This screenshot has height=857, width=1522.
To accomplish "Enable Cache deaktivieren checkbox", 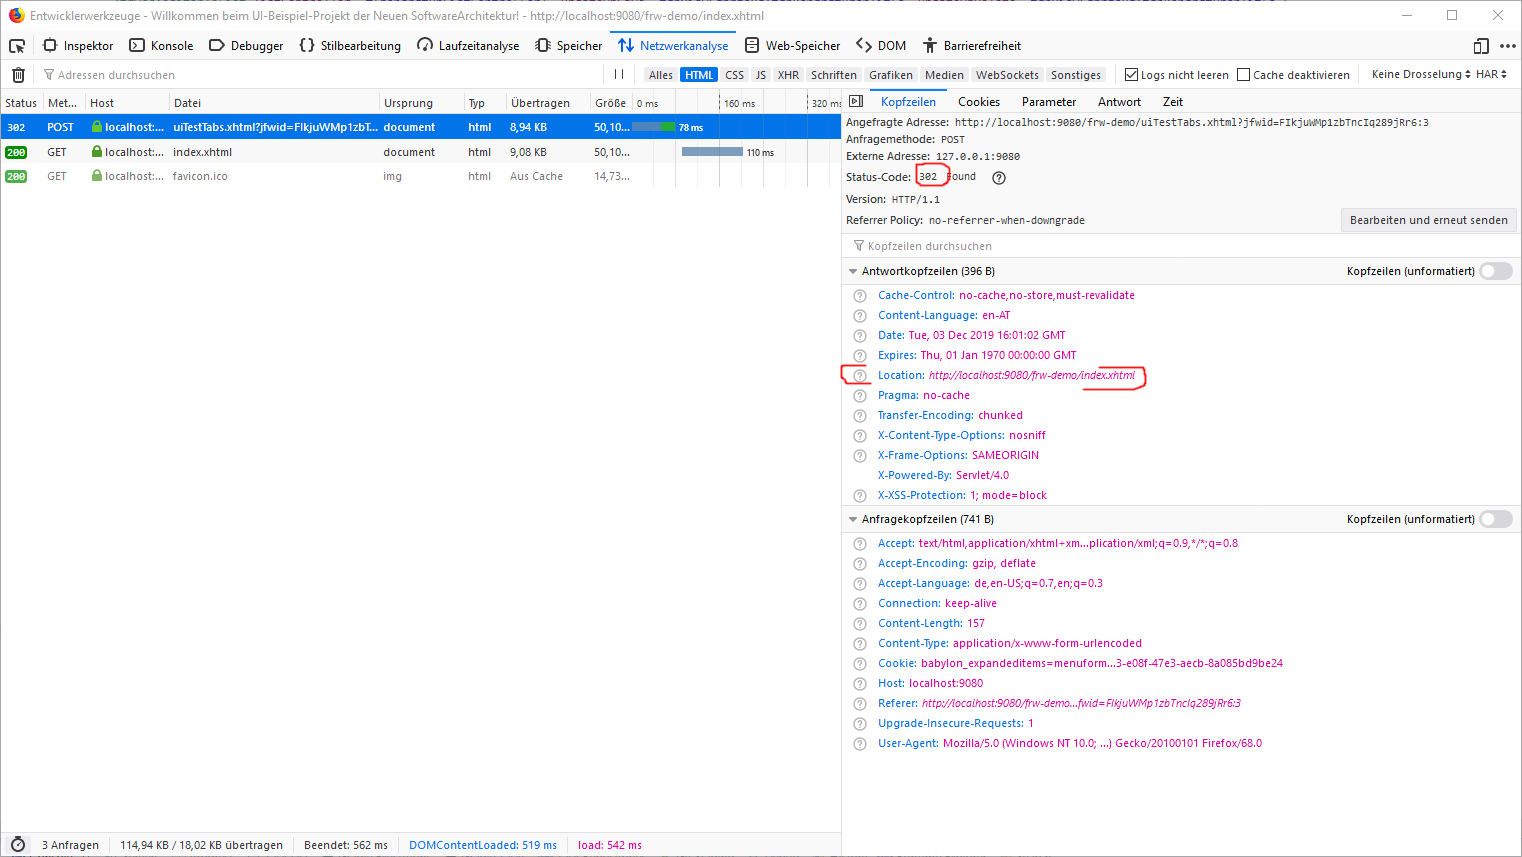I will point(1244,75).
